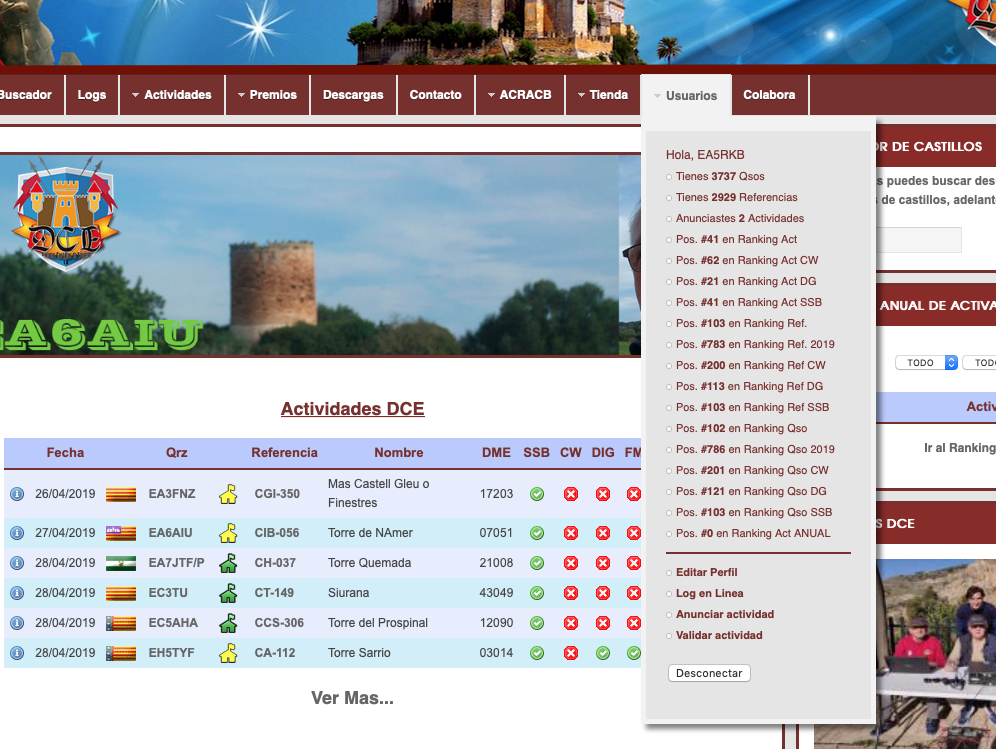The height and width of the screenshot is (749, 996).
Task: Open the Descargas menu item
Action: pyautogui.click(x=353, y=95)
